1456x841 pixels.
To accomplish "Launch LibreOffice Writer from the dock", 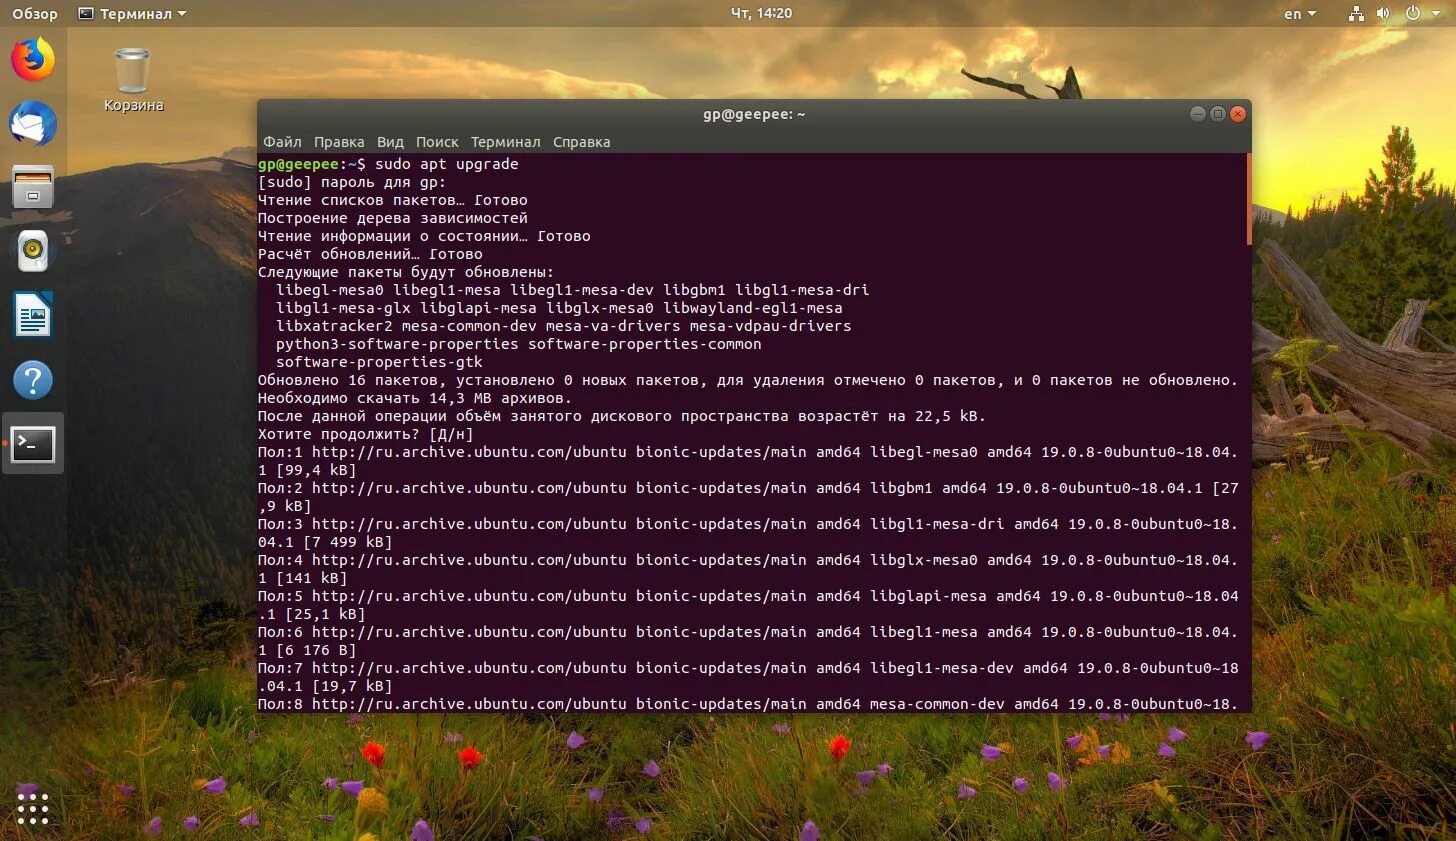I will coord(33,315).
